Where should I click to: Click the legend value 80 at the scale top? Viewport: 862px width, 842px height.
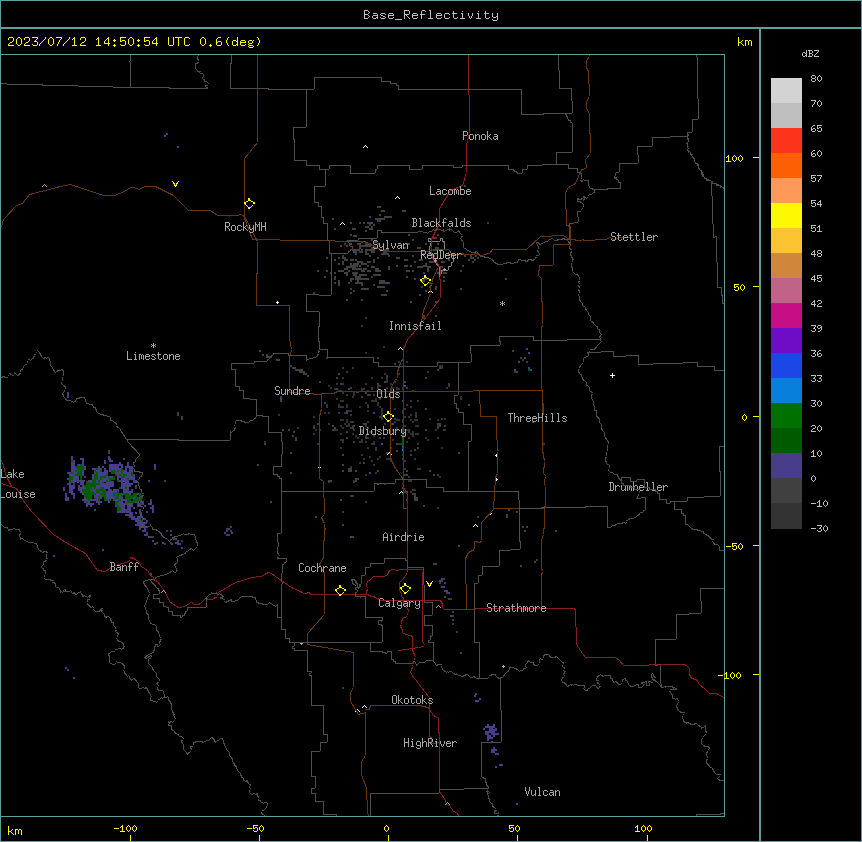point(816,79)
